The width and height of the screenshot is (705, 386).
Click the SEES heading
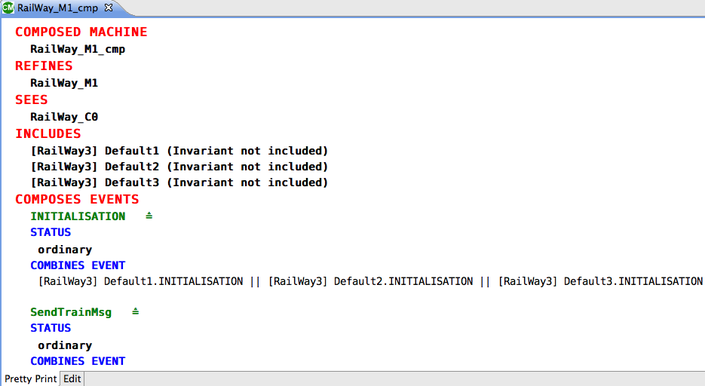(x=31, y=100)
